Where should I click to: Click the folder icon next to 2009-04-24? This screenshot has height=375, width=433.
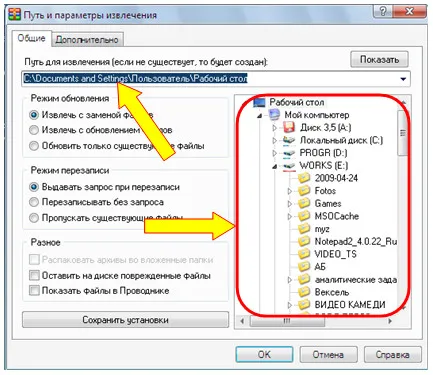(304, 178)
